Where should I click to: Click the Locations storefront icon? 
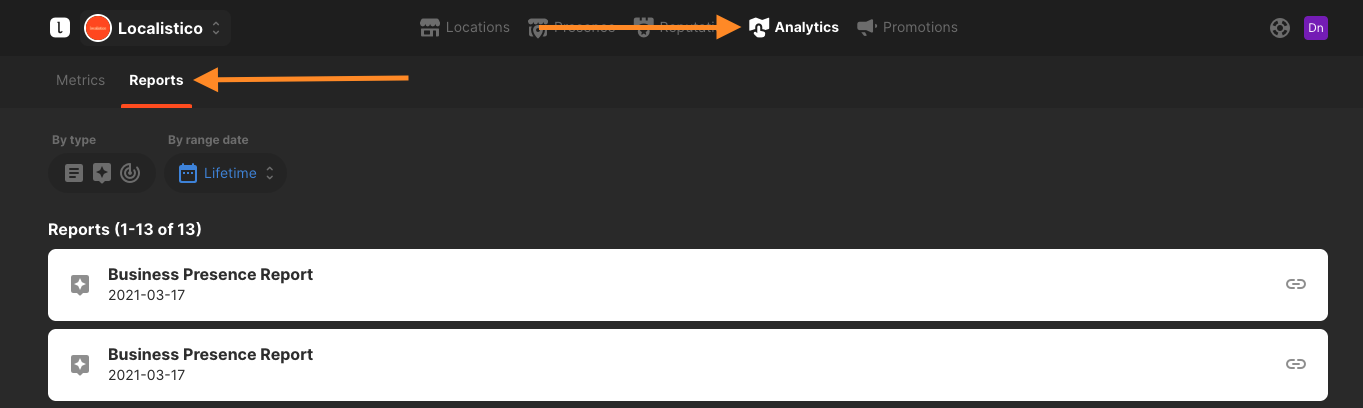pos(430,28)
